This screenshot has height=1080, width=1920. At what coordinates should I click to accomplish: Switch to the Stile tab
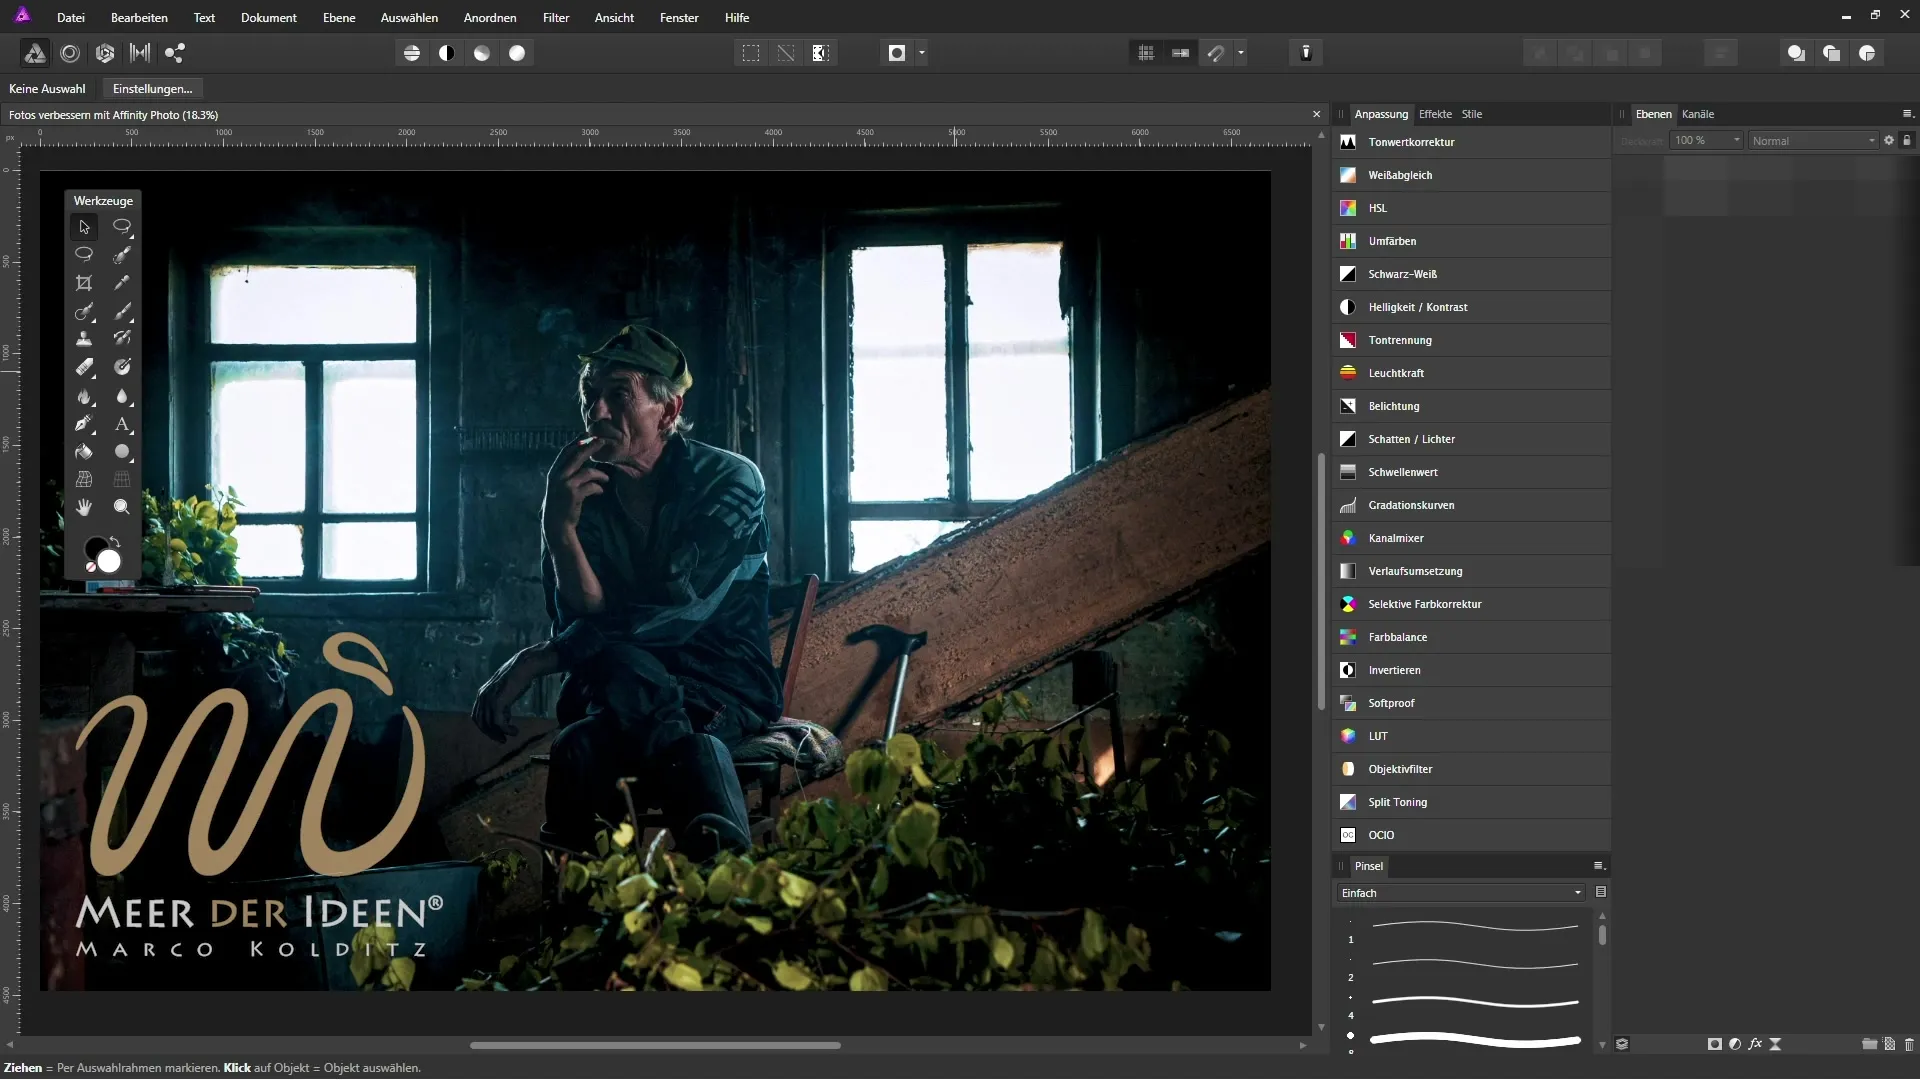(1472, 114)
